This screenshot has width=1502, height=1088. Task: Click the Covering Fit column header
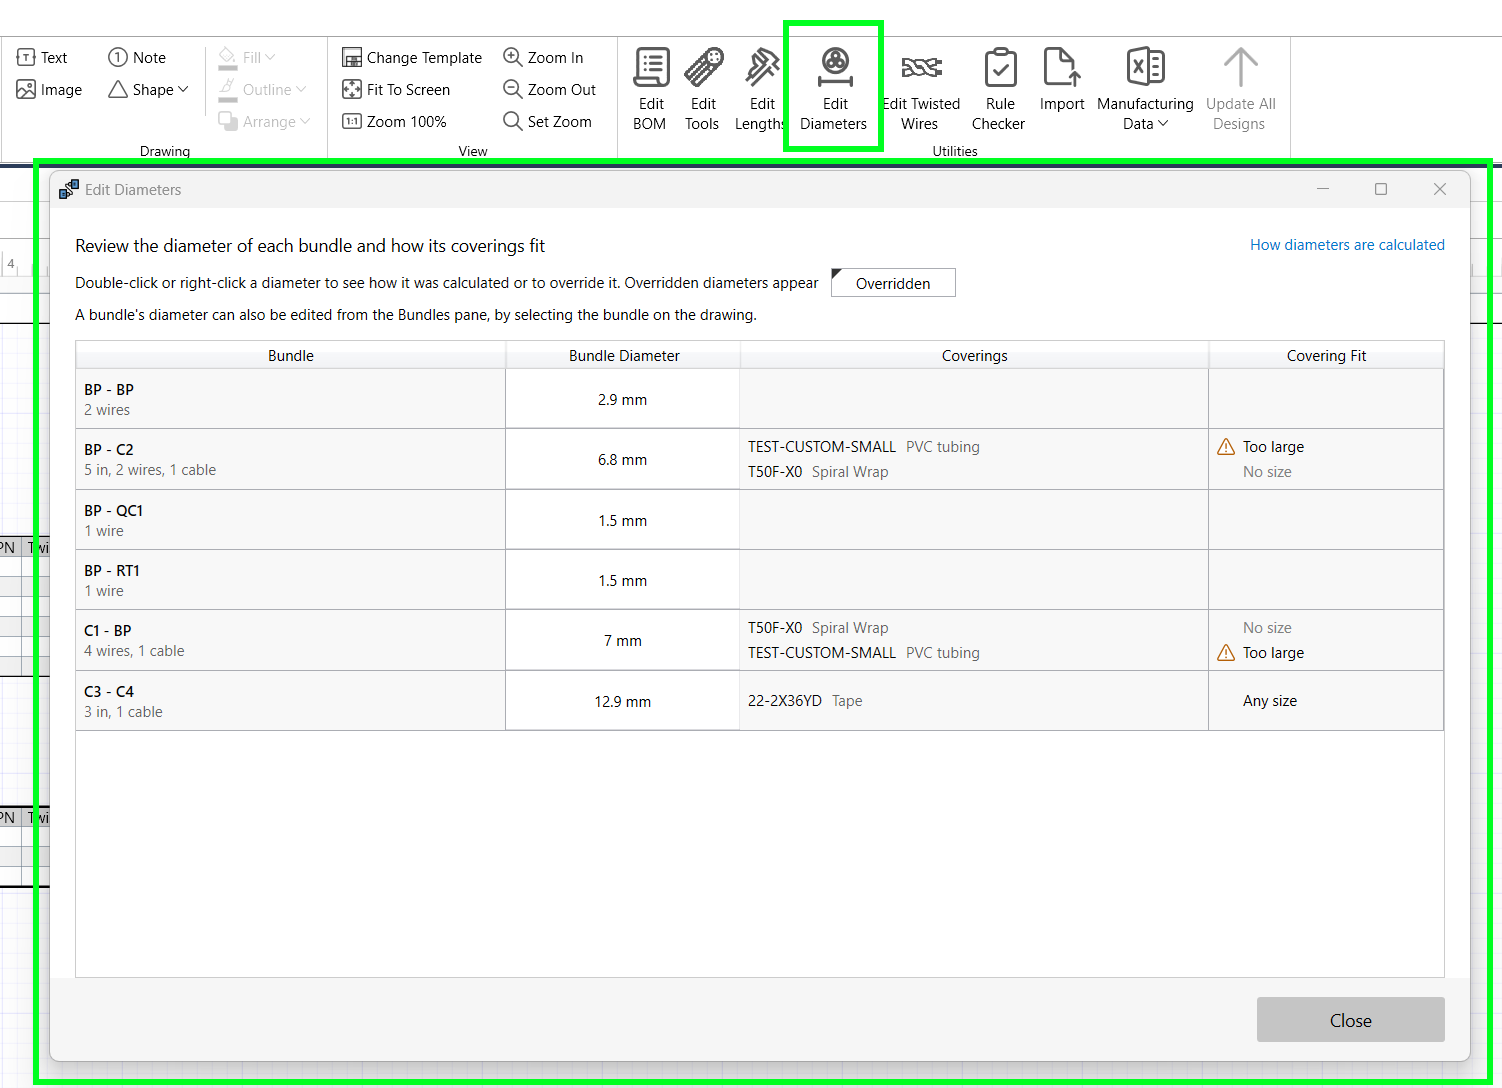[1326, 355]
